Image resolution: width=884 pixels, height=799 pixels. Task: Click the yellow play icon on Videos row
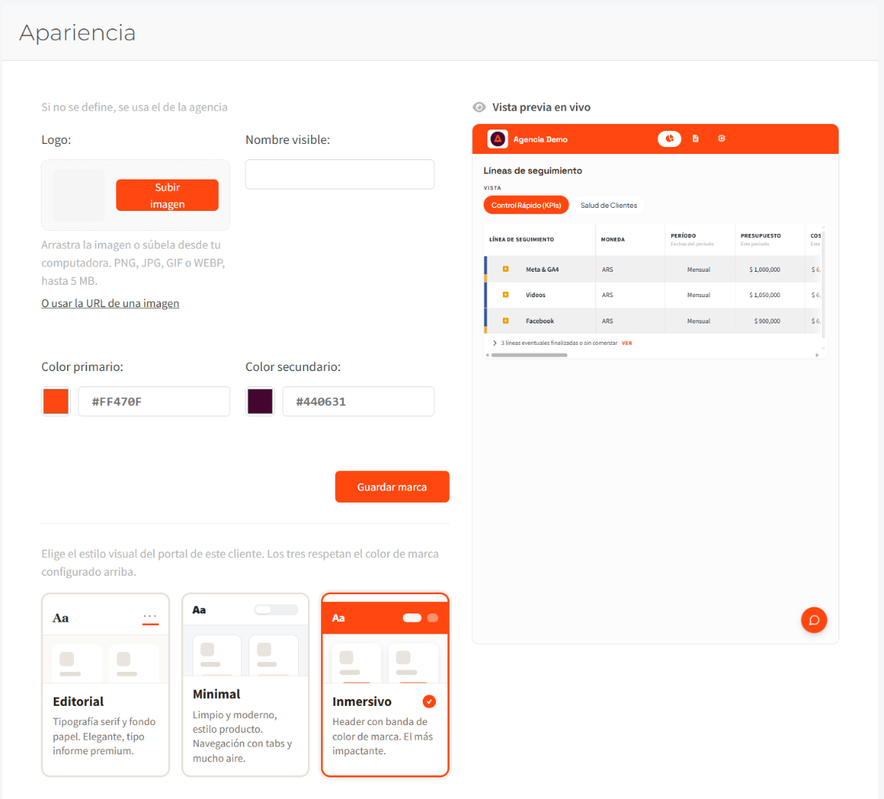[x=506, y=295]
